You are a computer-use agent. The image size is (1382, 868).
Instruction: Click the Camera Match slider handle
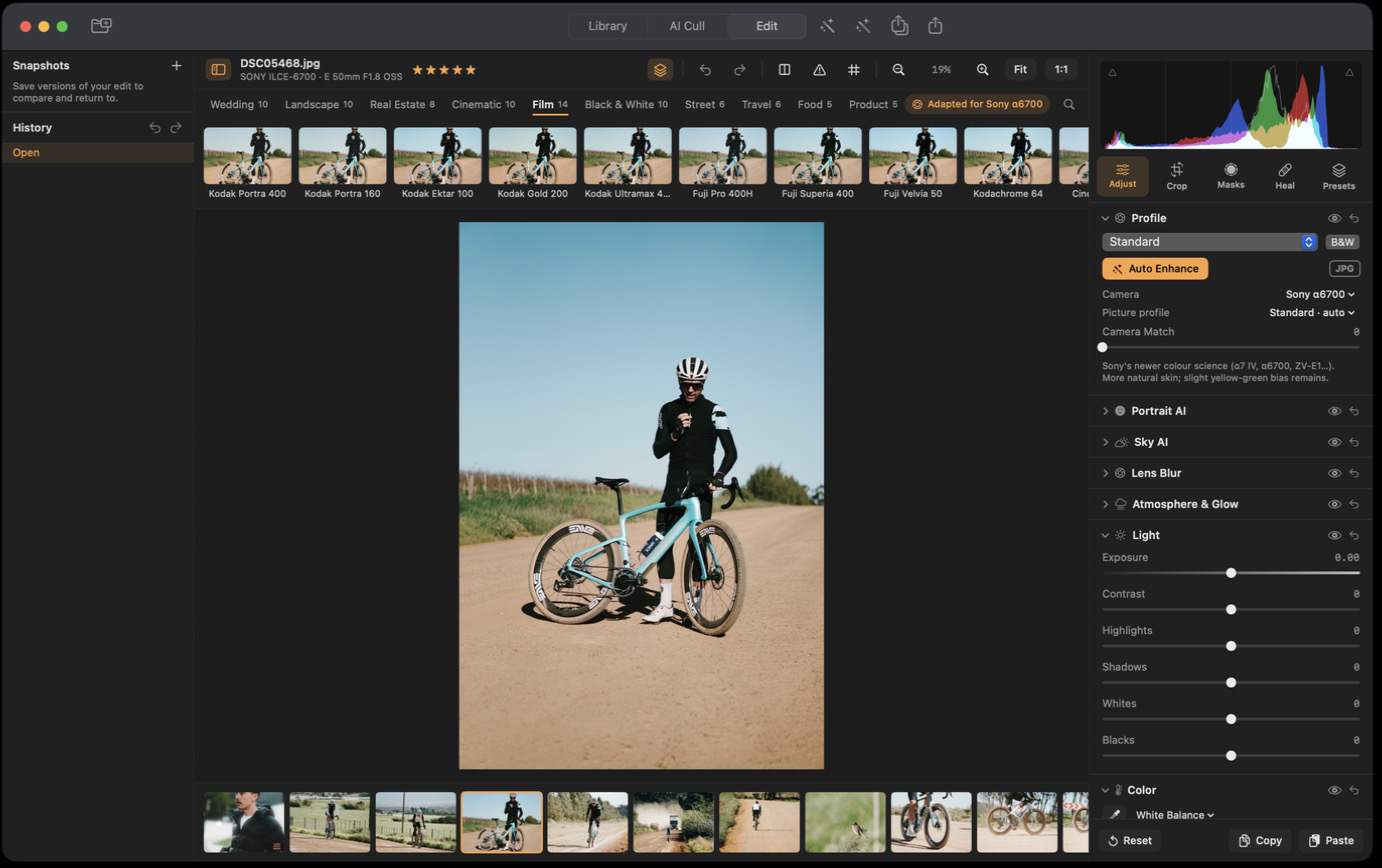pyautogui.click(x=1103, y=347)
